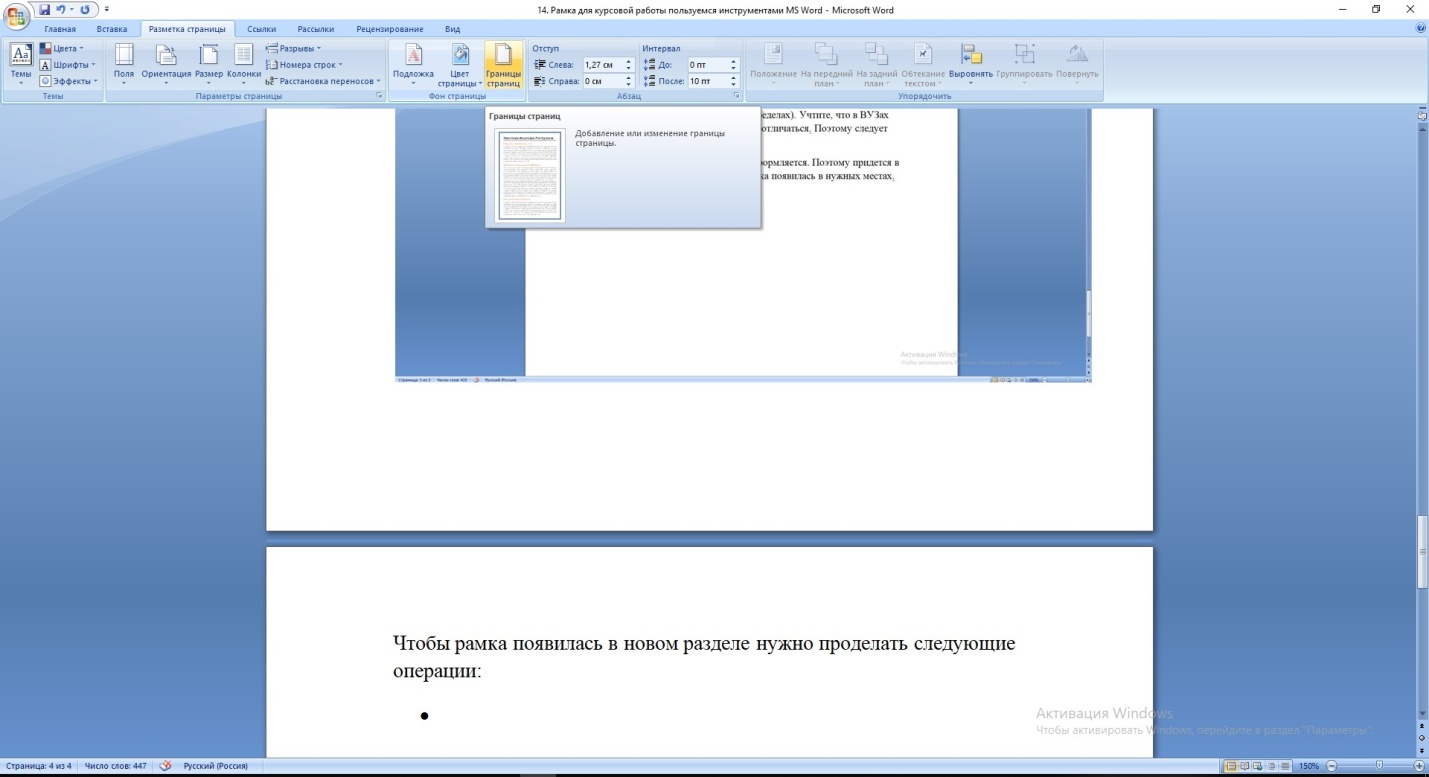Open the Главная tab
This screenshot has width=1429, height=777.
point(60,29)
